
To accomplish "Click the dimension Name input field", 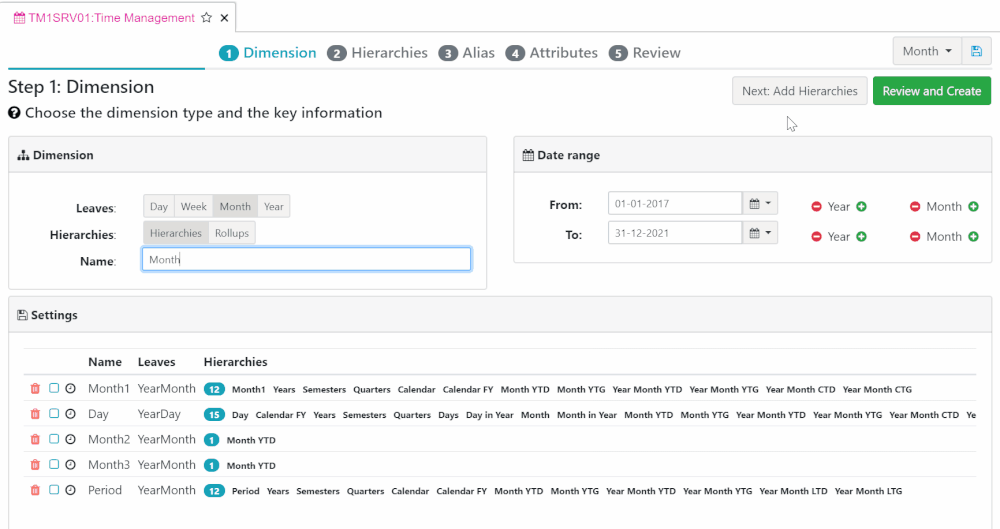I will [306, 260].
